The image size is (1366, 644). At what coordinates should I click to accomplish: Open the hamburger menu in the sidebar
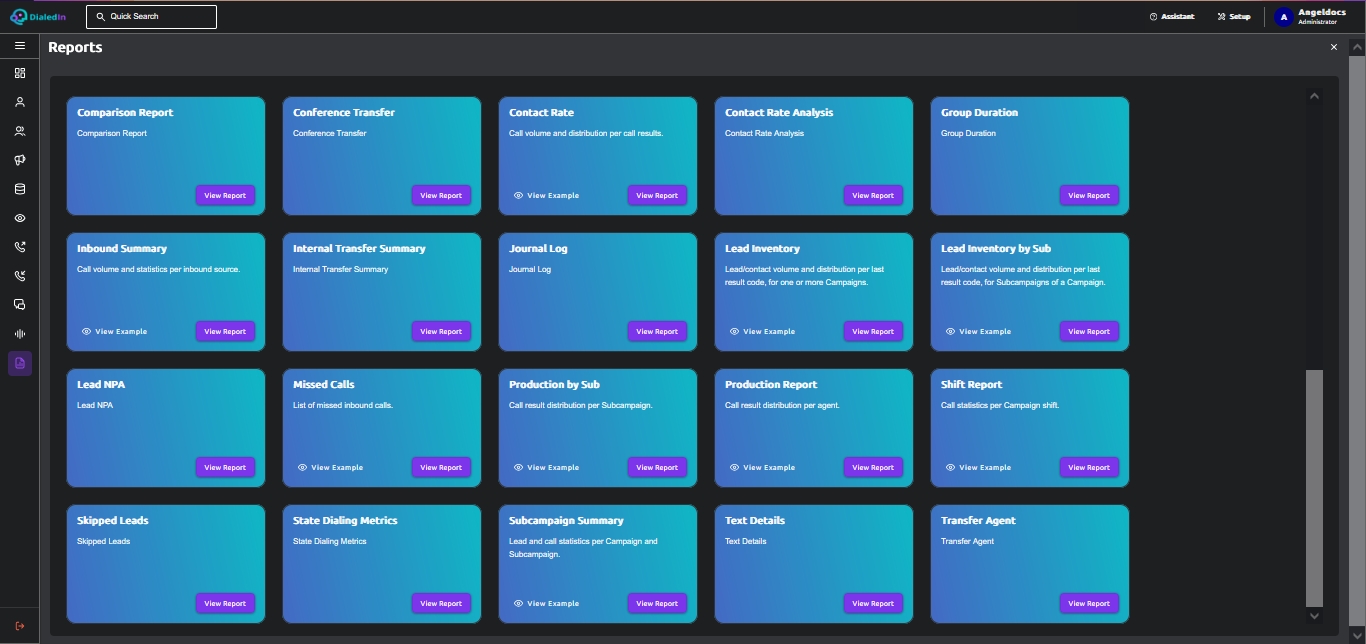pos(20,45)
